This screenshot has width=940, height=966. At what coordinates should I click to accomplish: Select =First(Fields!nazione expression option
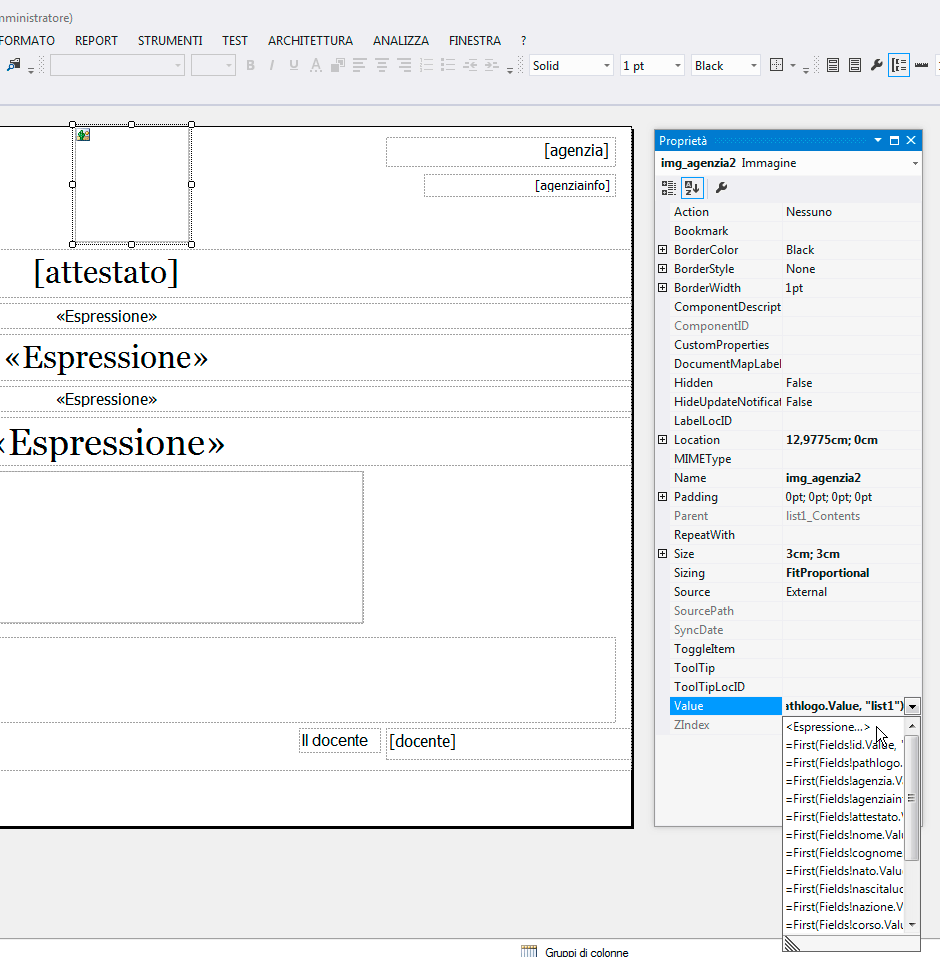(844, 907)
